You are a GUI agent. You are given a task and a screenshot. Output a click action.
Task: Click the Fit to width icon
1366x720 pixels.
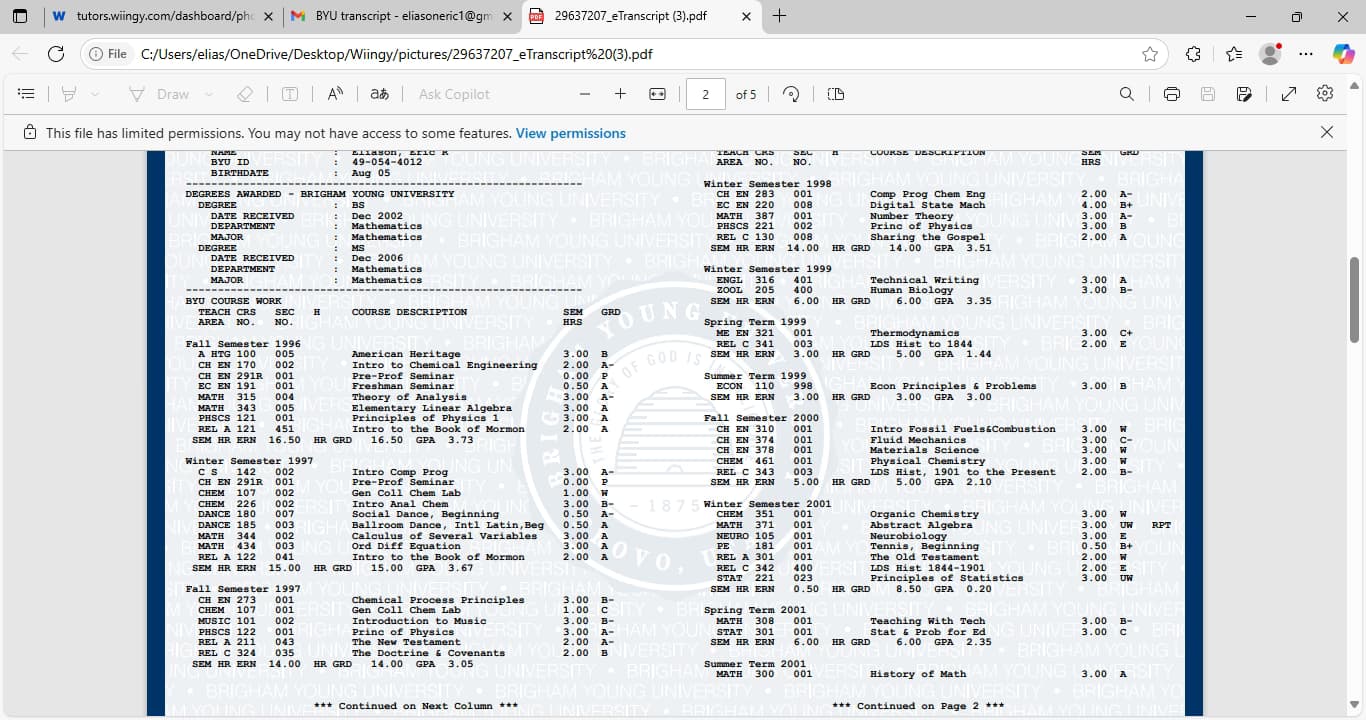(657, 94)
